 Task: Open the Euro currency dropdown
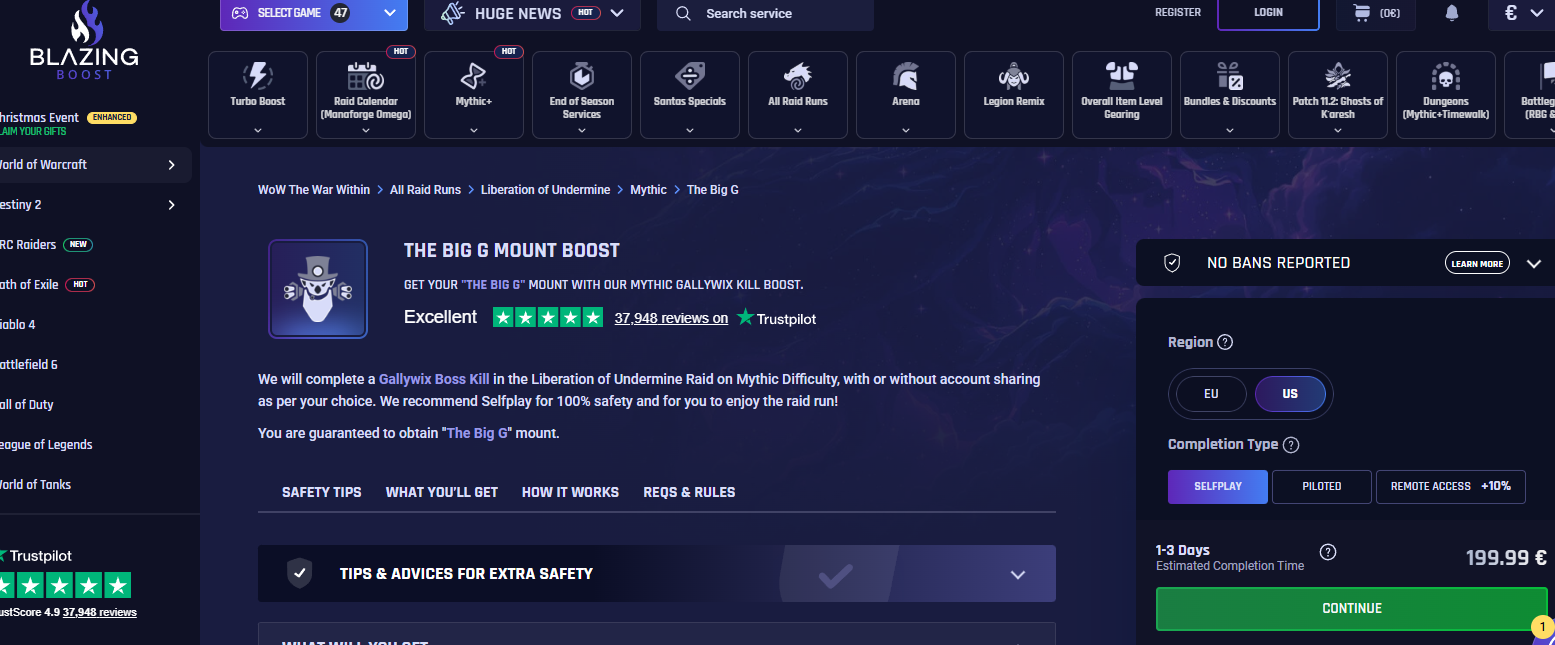click(1524, 13)
